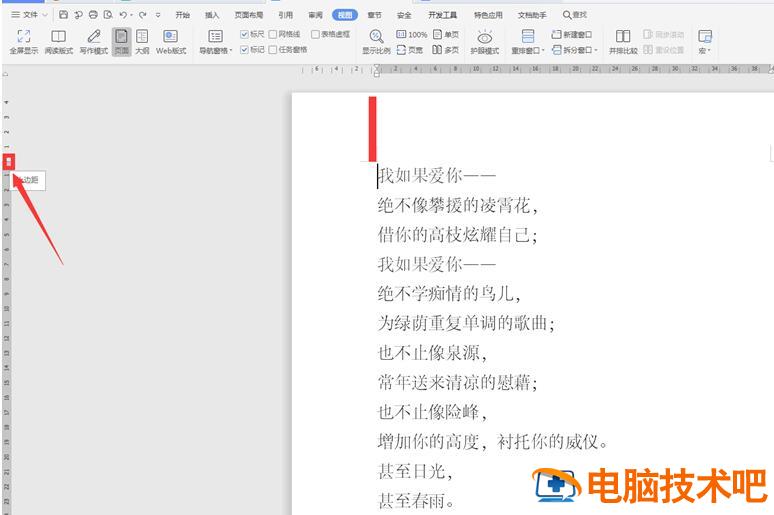This screenshot has height=515, width=774.
Task: Click the 显示比例 zoom ratio icon
Action: click(376, 36)
